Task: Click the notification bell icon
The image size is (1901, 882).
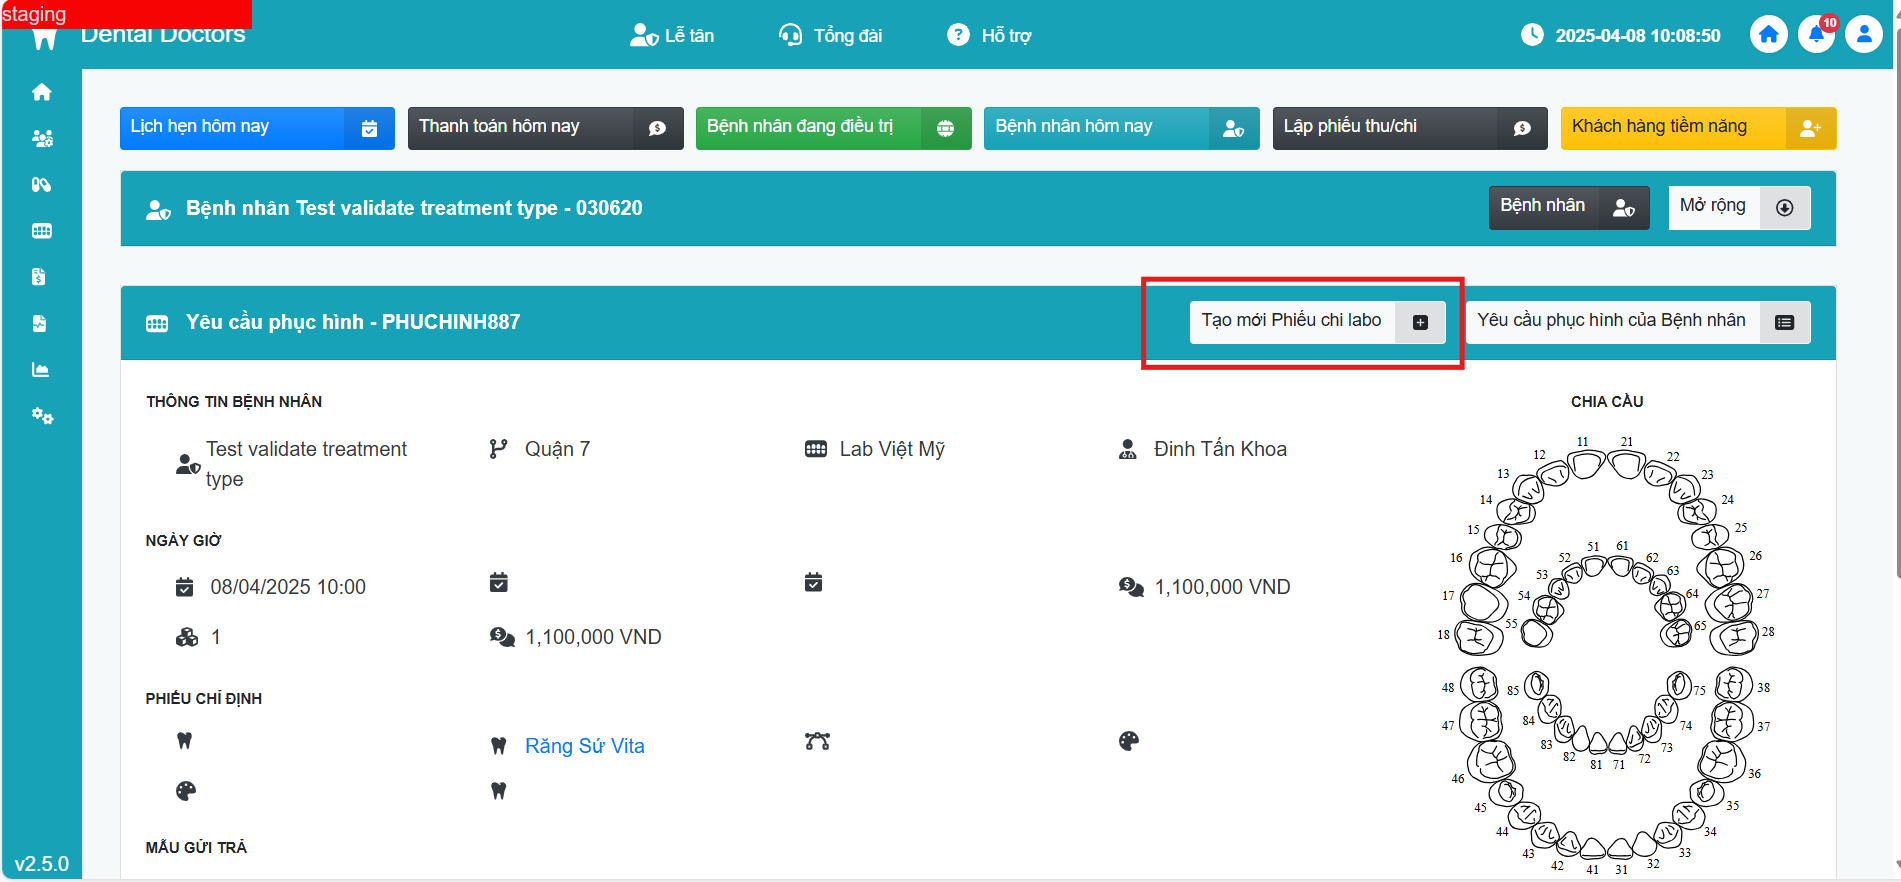Action: 1816,35
